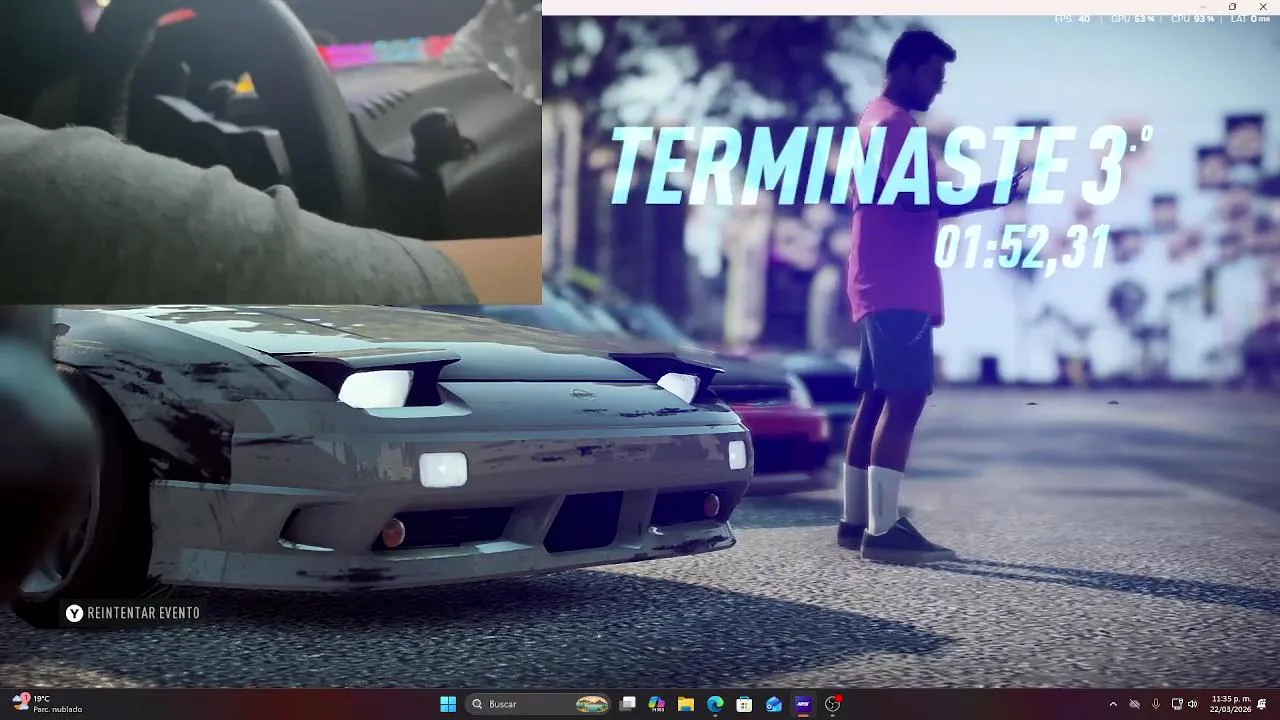Screen dimensions: 1280x720
Task: Open File Explorer from the taskbar
Action: click(686, 704)
